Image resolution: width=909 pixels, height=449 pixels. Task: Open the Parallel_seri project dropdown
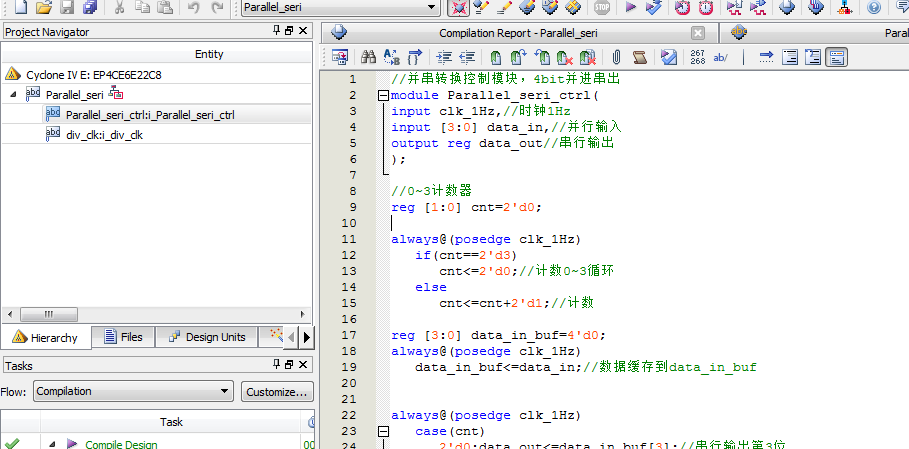pos(432,8)
